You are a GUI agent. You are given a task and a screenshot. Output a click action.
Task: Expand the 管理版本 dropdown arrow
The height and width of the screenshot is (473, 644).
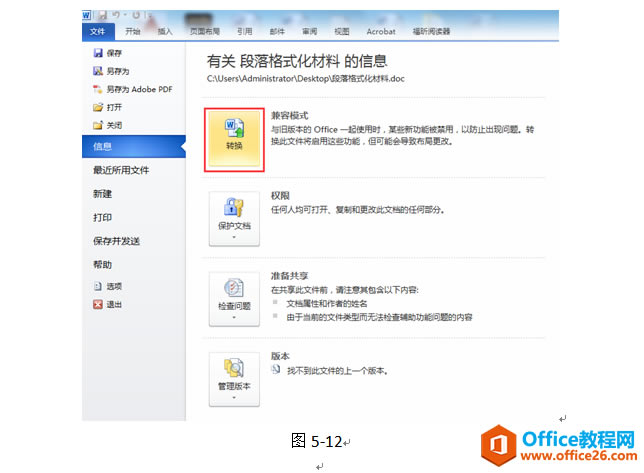pos(234,397)
